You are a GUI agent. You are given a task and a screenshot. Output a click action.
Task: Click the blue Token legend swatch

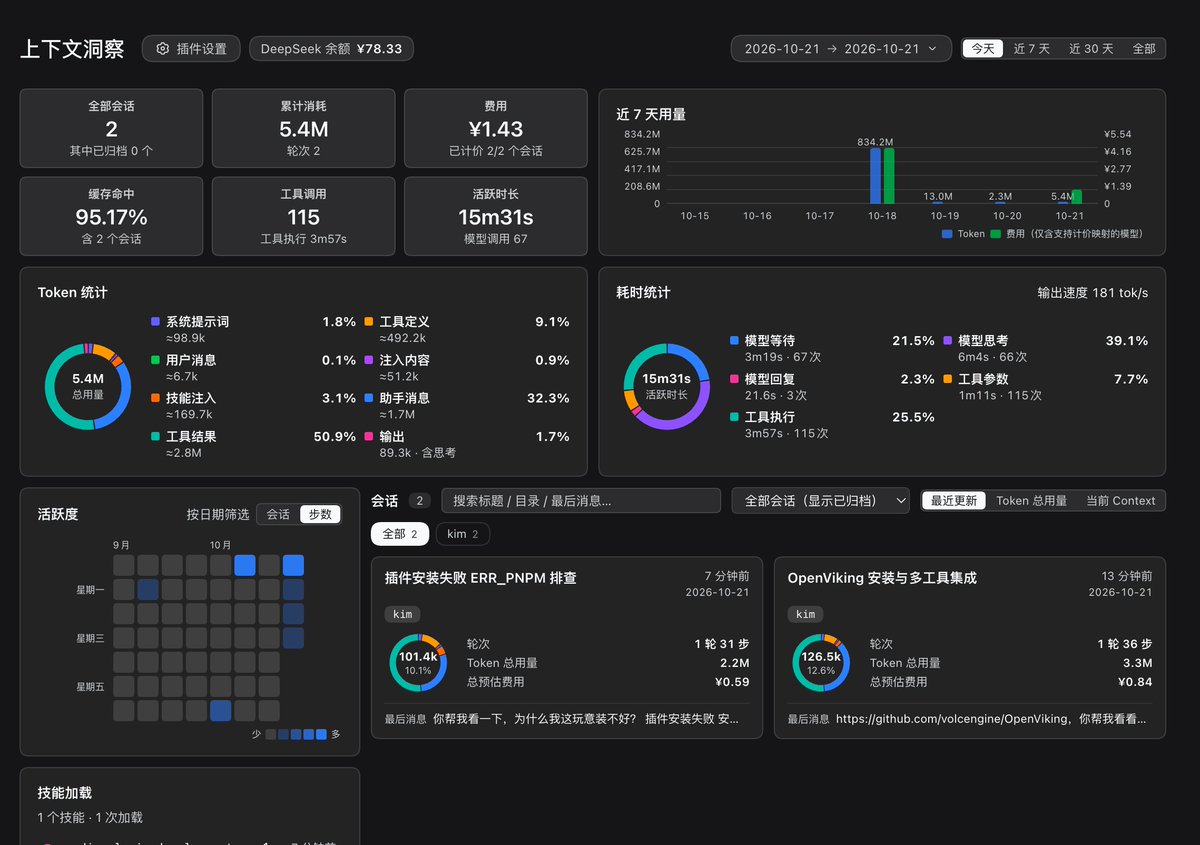(x=947, y=233)
